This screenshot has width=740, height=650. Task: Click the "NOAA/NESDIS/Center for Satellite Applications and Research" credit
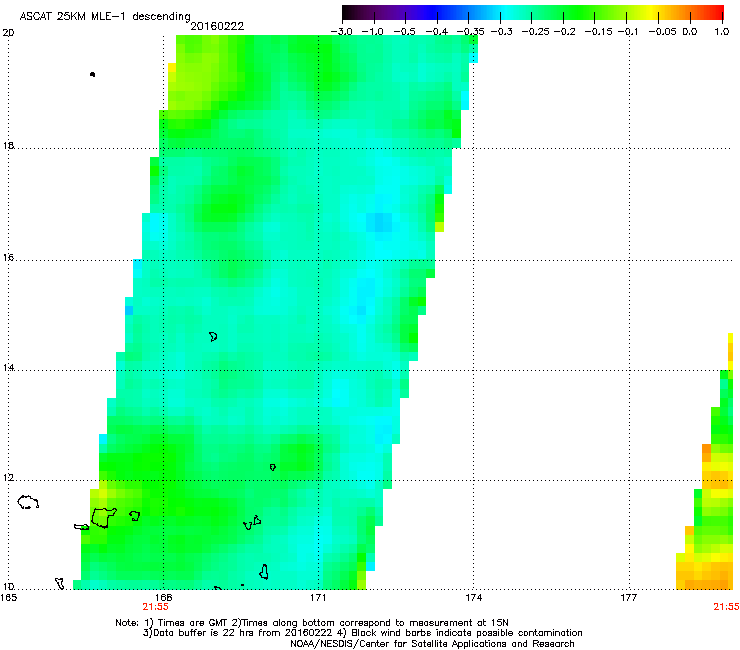coord(432,644)
